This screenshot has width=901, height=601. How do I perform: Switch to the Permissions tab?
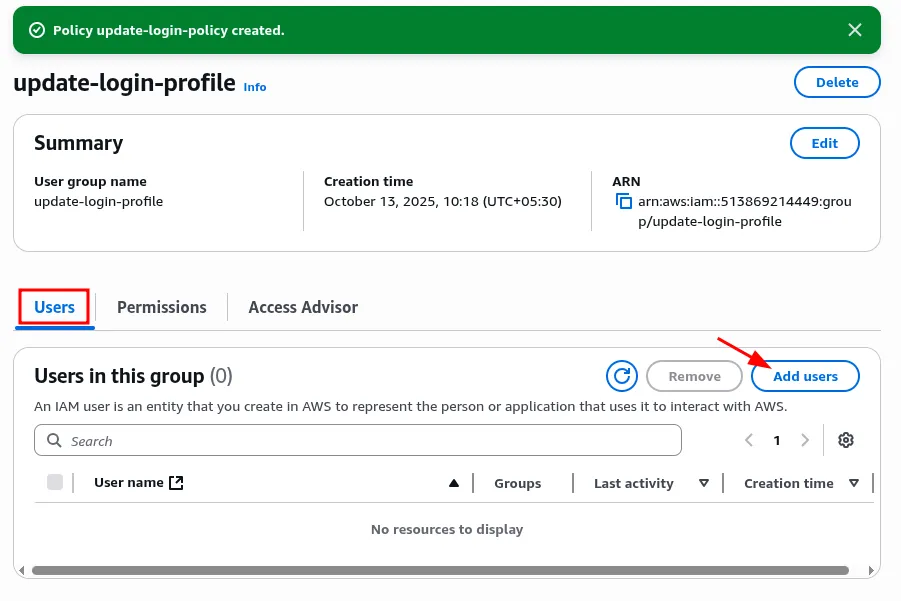coord(161,307)
